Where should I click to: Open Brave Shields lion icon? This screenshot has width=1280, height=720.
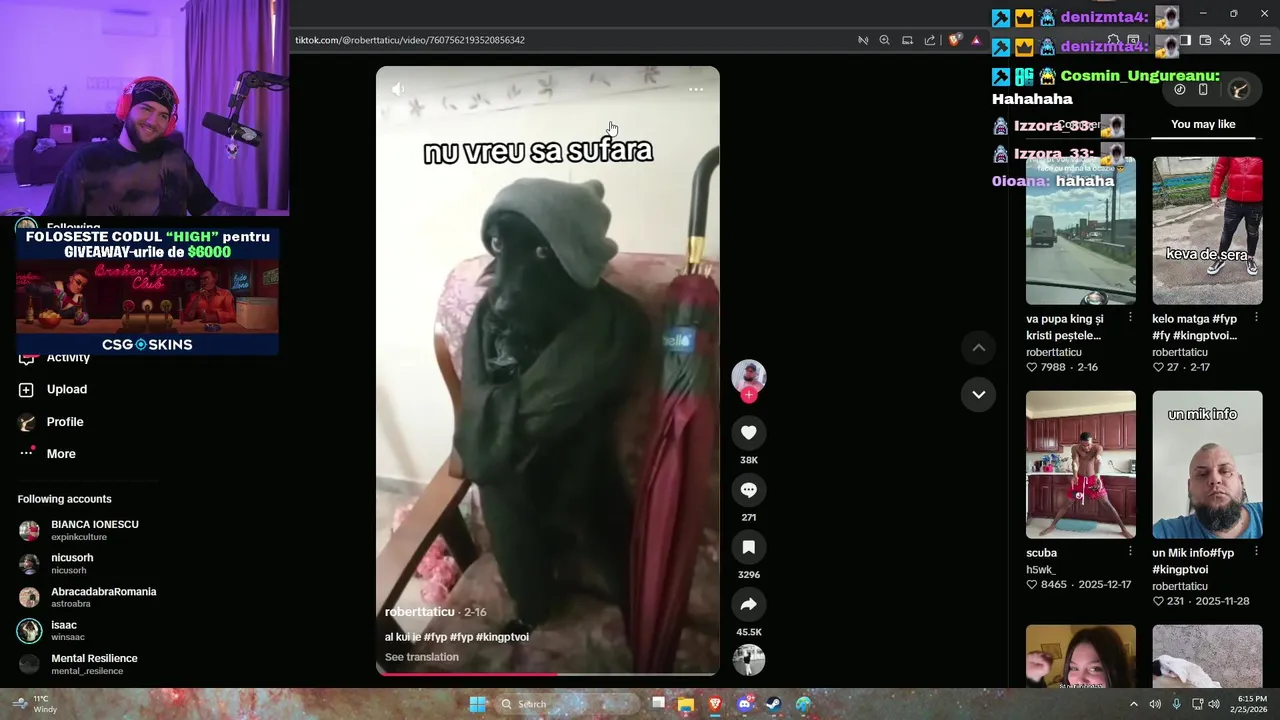(955, 40)
